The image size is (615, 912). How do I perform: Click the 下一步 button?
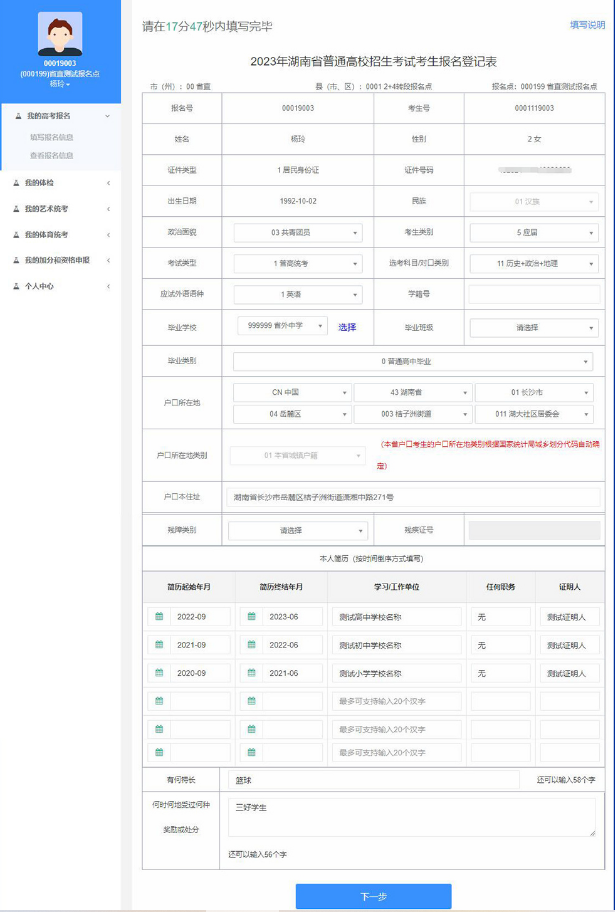pos(373,896)
